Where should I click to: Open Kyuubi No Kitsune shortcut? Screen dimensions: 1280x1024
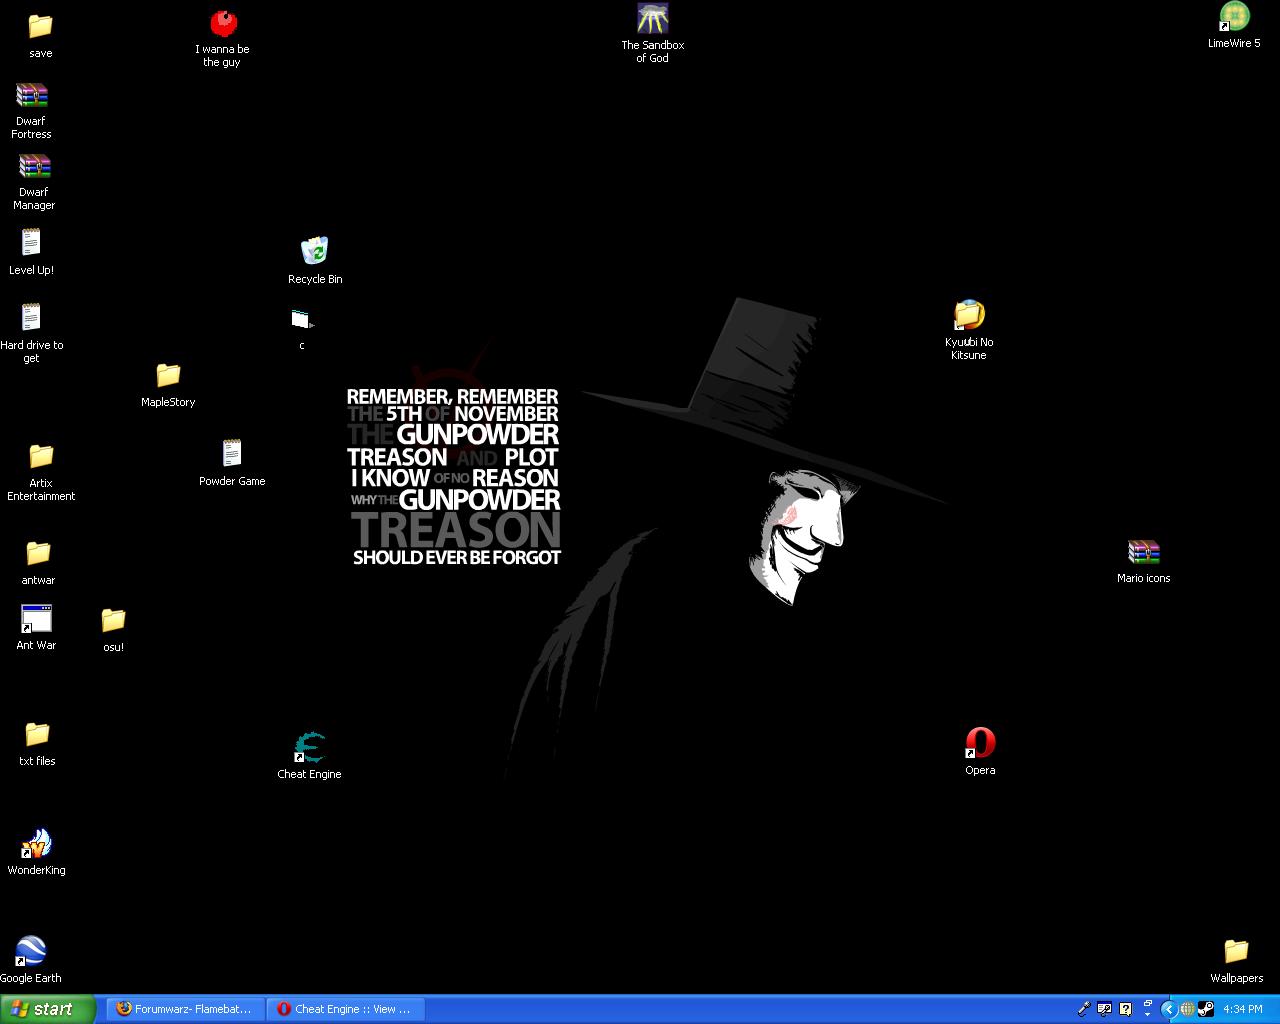[x=969, y=315]
